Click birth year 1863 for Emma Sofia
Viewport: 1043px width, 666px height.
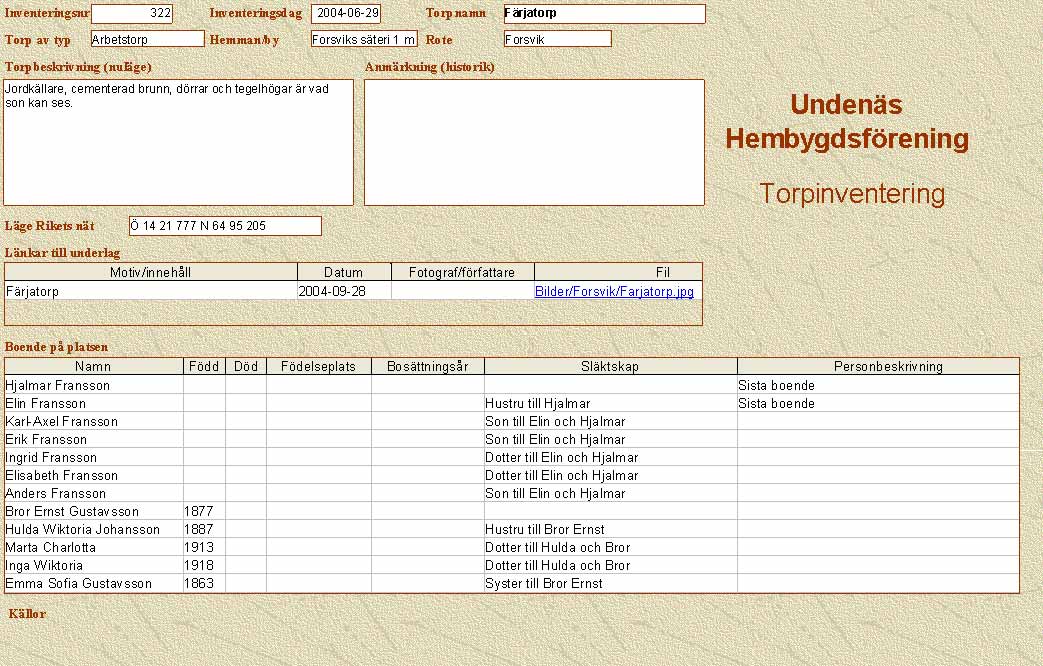tap(199, 583)
